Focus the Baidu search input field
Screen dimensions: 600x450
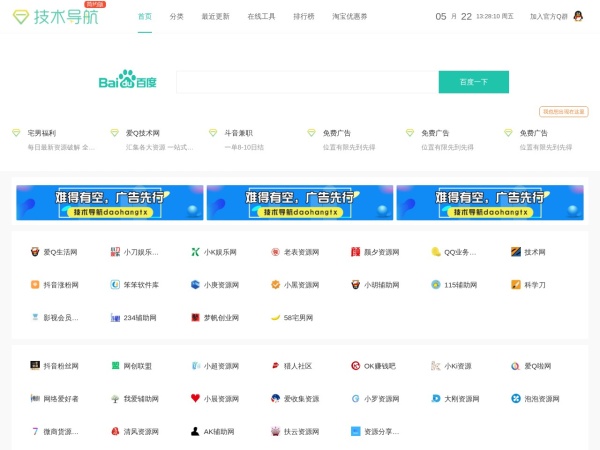click(x=307, y=82)
